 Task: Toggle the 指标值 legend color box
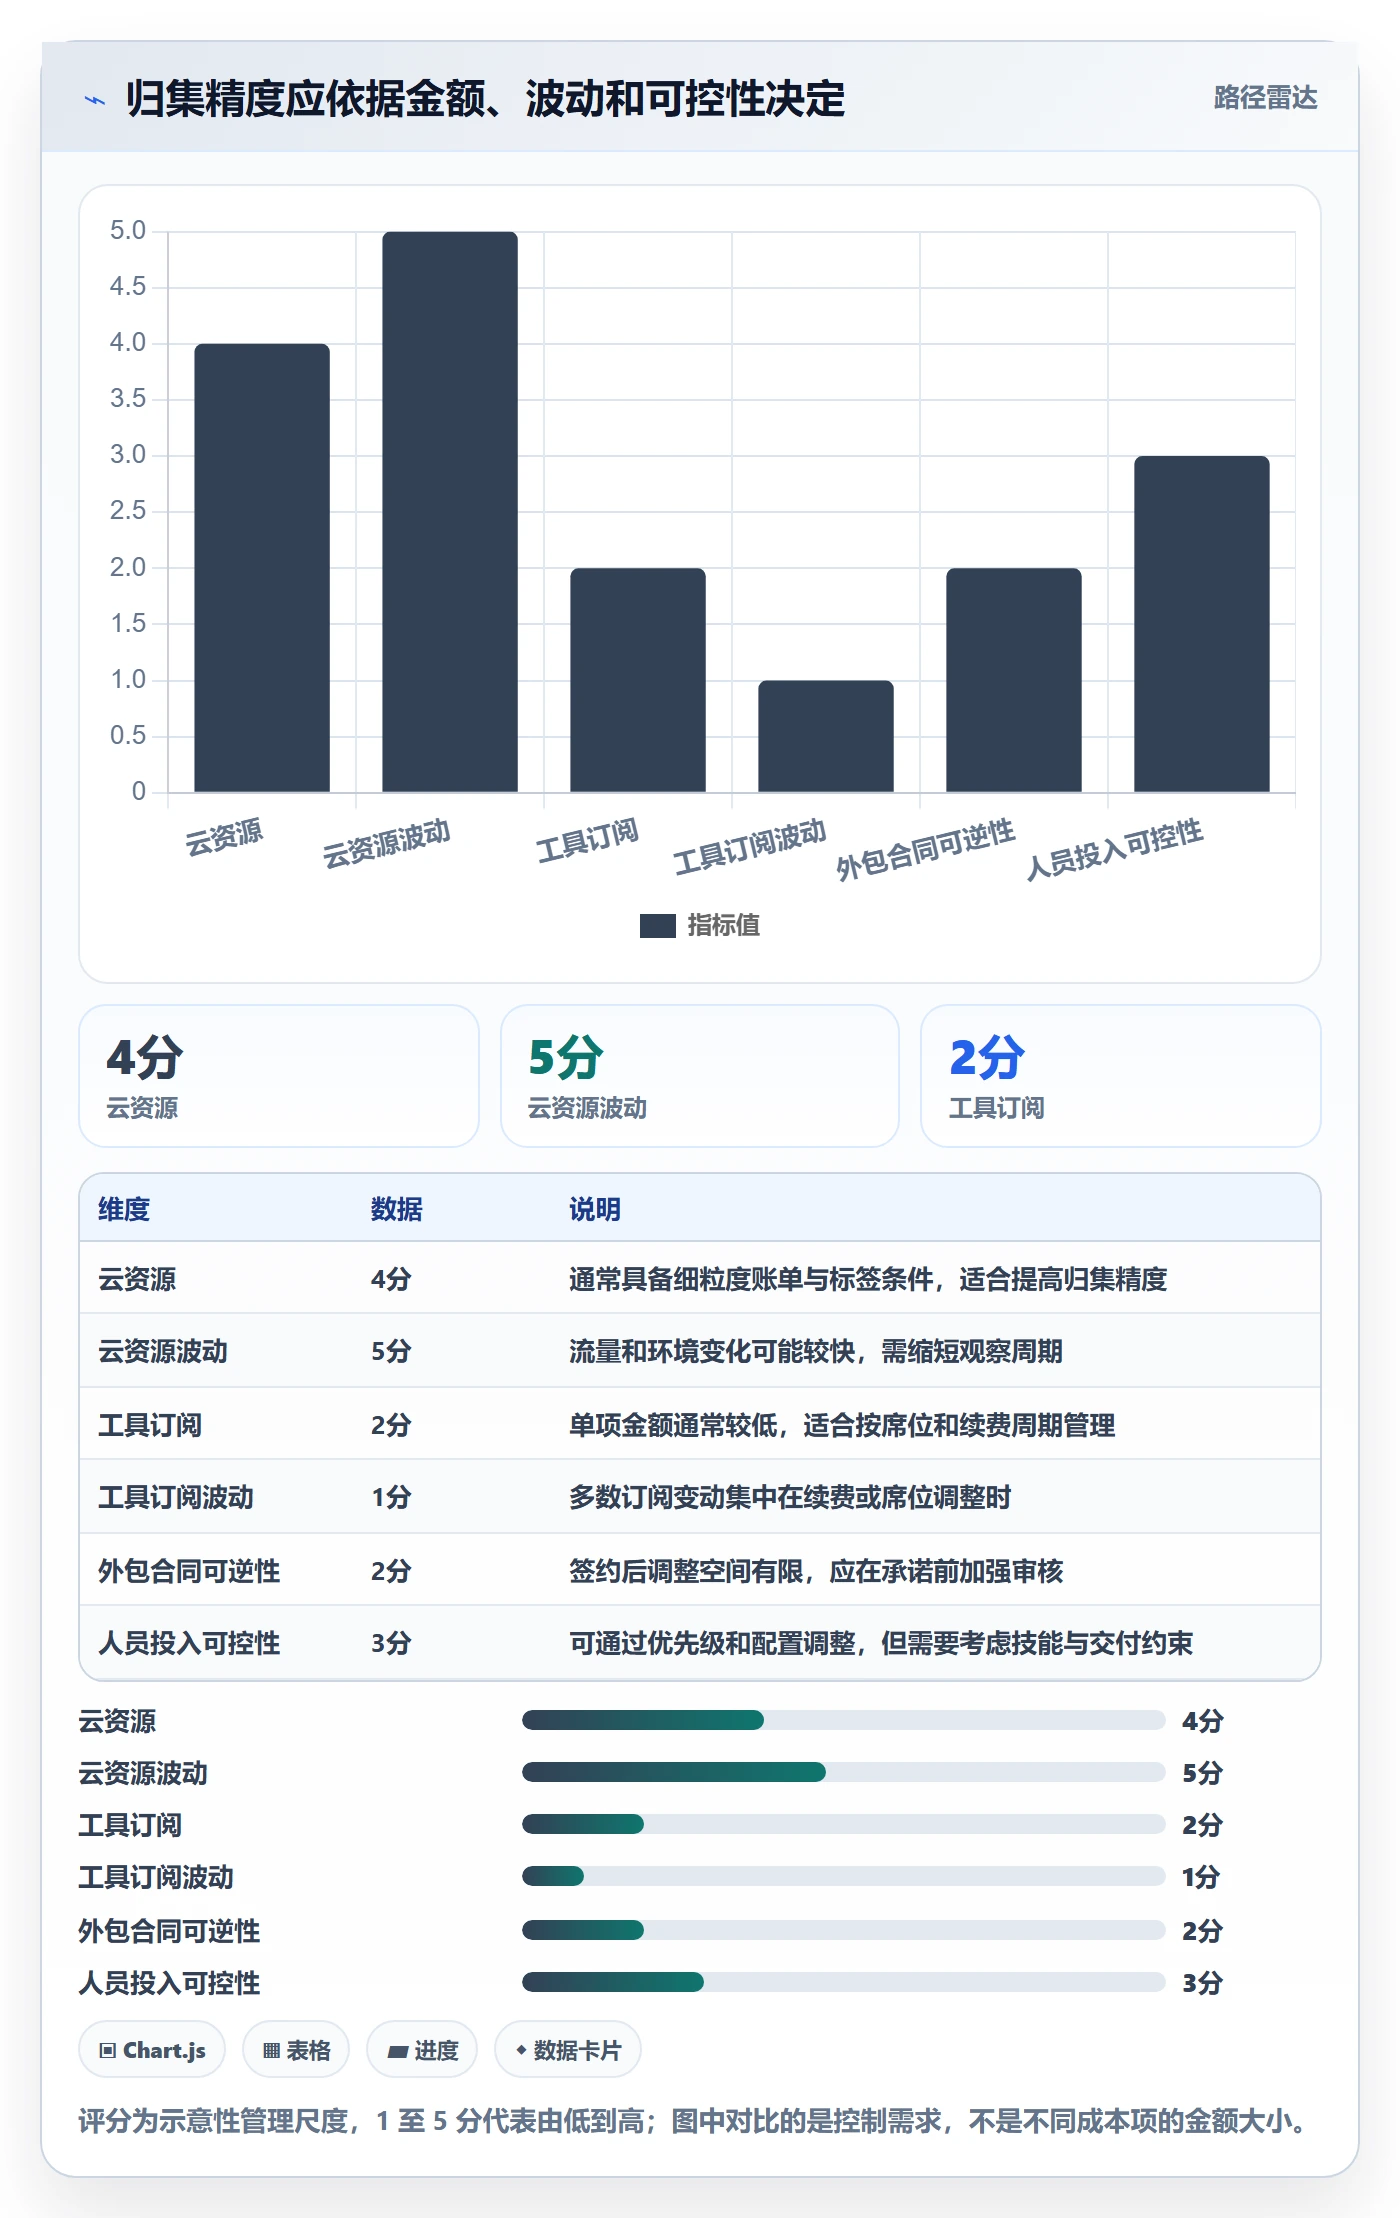pos(657,926)
